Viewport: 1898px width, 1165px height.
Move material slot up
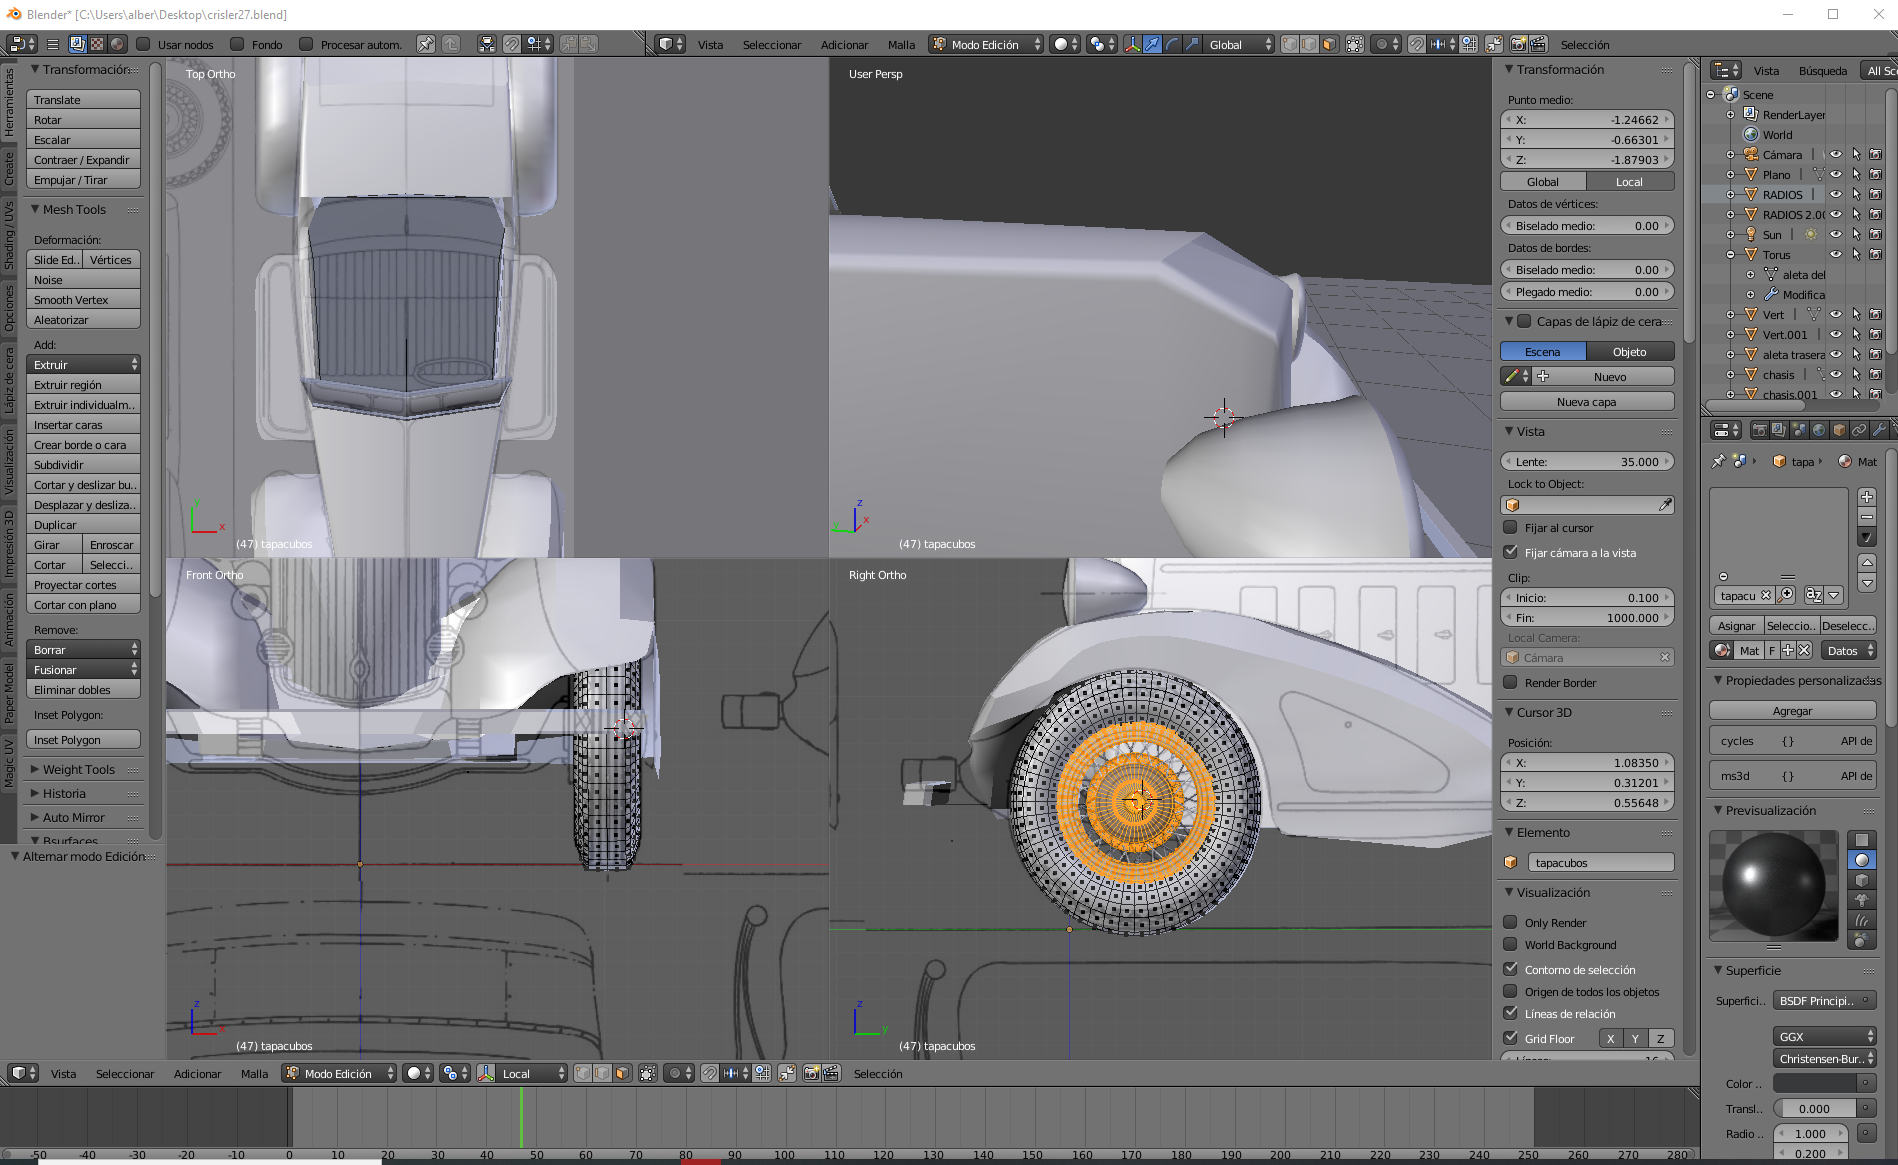1866,563
